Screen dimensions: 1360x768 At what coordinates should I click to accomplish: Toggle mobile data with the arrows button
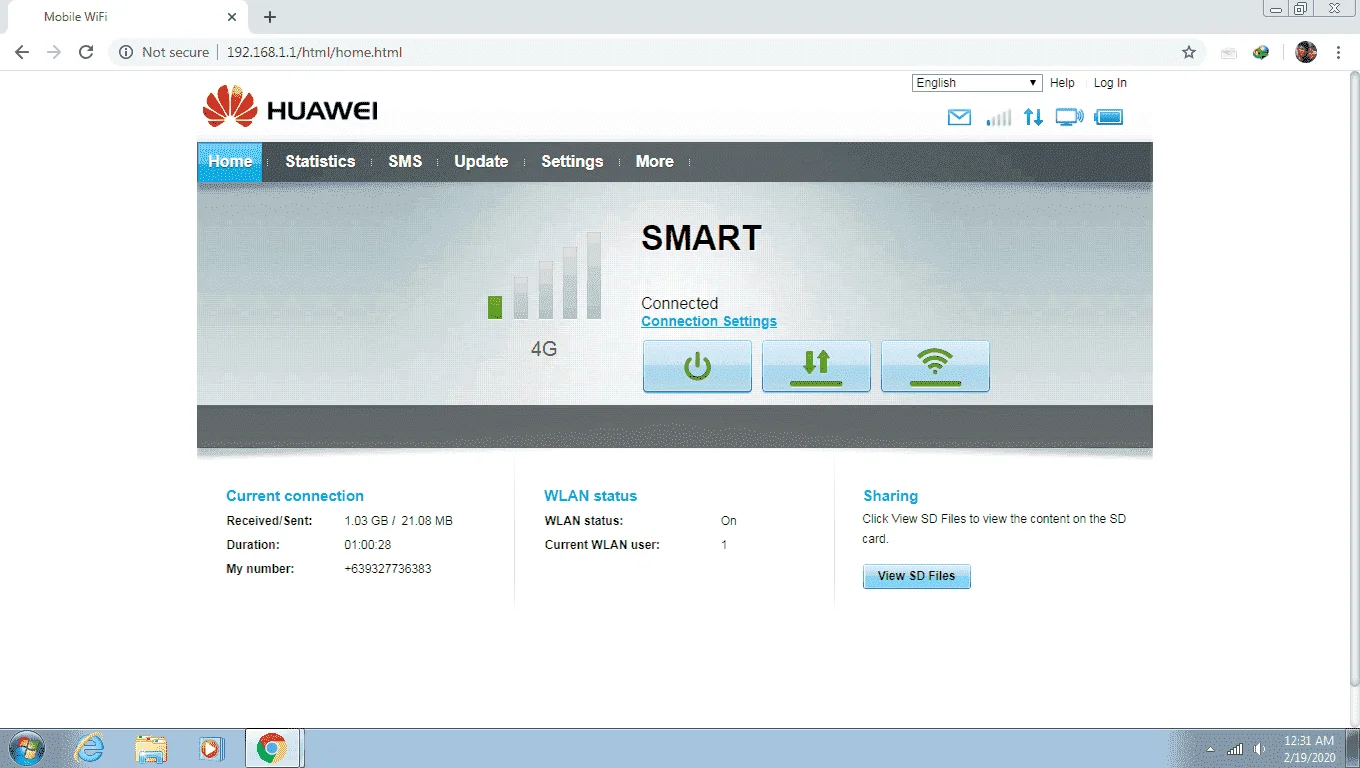click(x=816, y=366)
